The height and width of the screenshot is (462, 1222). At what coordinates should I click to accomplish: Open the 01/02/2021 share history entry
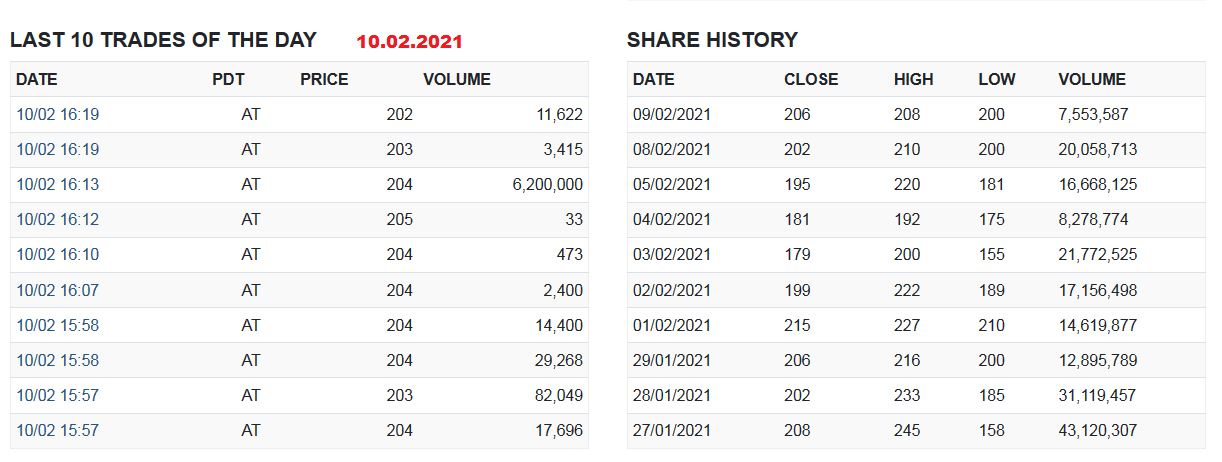pos(672,325)
